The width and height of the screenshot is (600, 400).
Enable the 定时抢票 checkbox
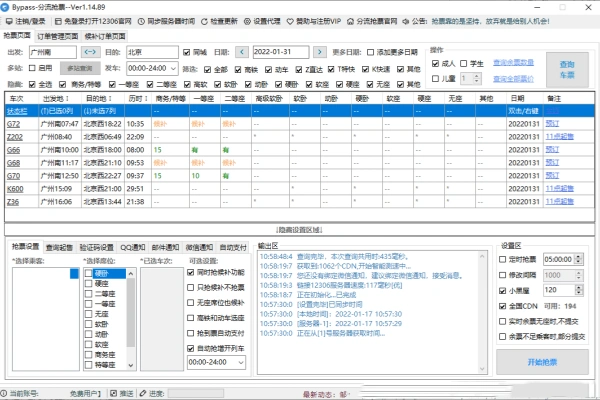point(505,258)
